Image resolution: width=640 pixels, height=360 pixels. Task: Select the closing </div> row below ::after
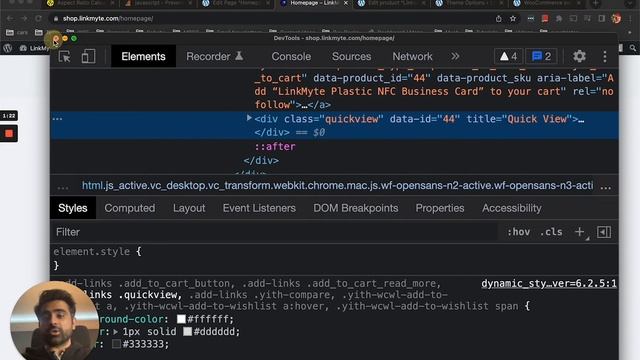(261, 160)
